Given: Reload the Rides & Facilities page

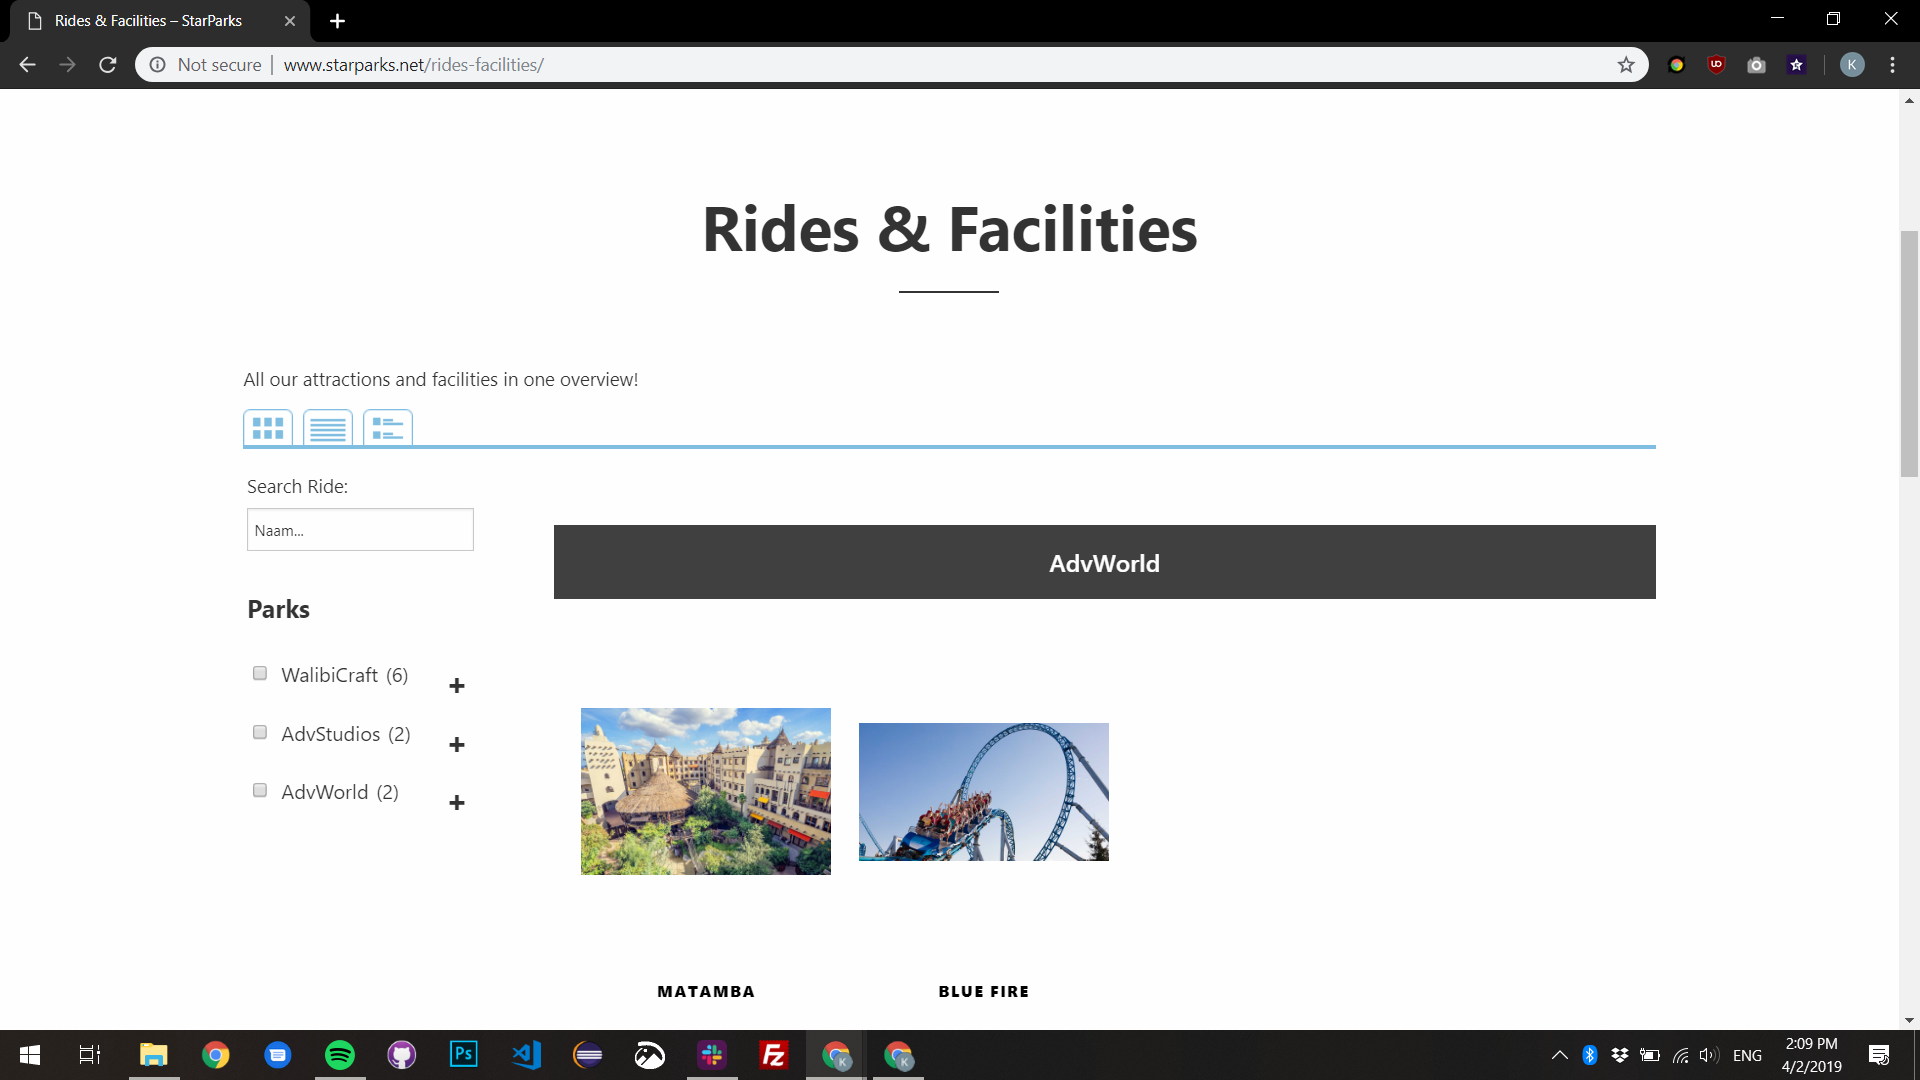Looking at the screenshot, I should tap(108, 65).
